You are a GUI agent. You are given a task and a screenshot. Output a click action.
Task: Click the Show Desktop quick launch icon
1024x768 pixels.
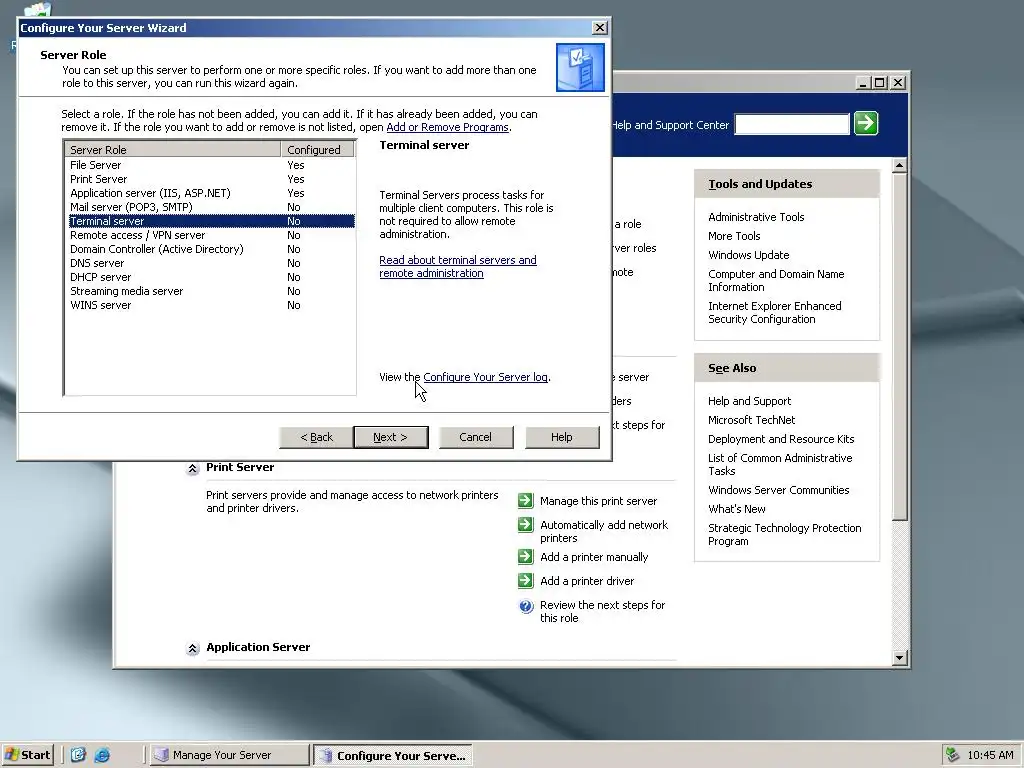[x=78, y=755]
